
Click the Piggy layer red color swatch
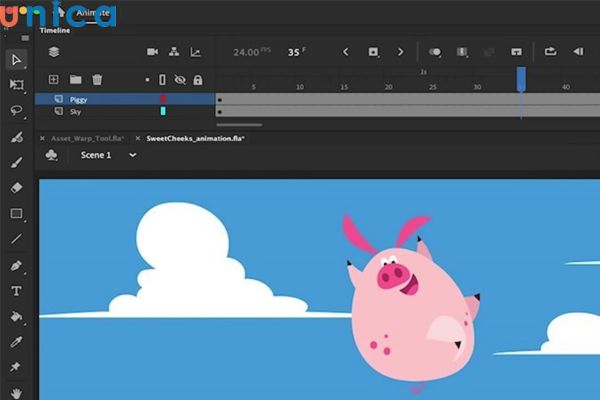tap(163, 99)
